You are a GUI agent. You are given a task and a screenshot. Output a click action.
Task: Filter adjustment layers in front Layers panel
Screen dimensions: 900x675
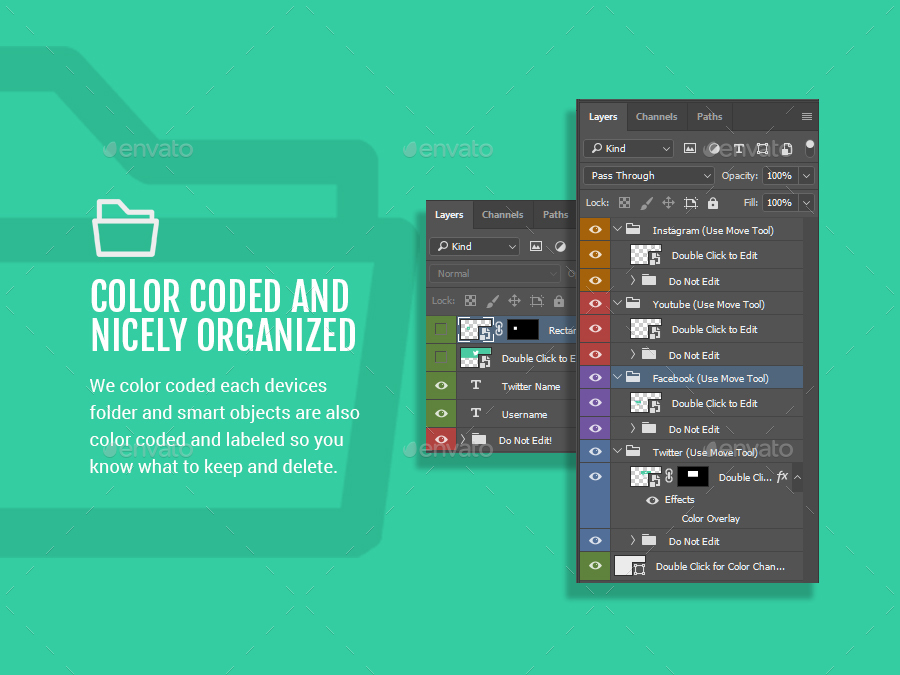[713, 149]
